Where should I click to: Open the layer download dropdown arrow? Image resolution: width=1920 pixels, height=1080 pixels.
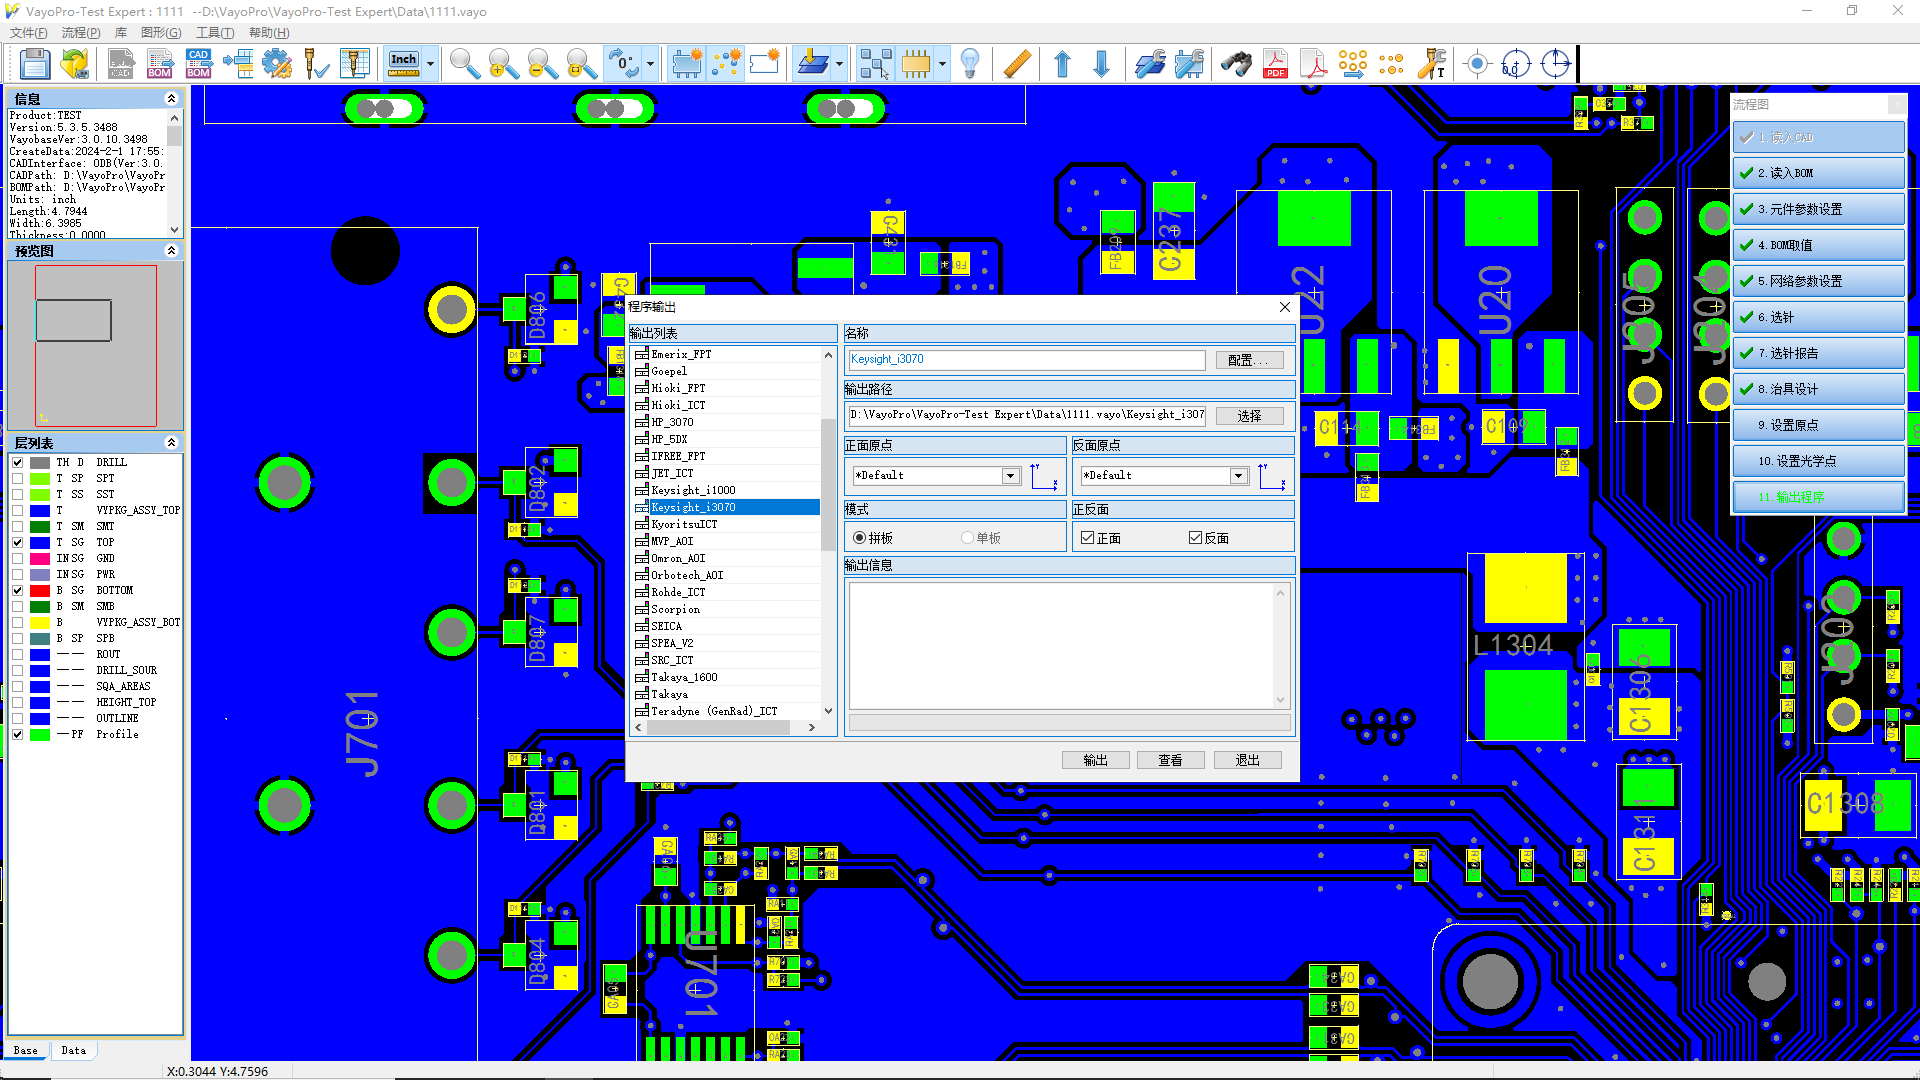tap(839, 64)
